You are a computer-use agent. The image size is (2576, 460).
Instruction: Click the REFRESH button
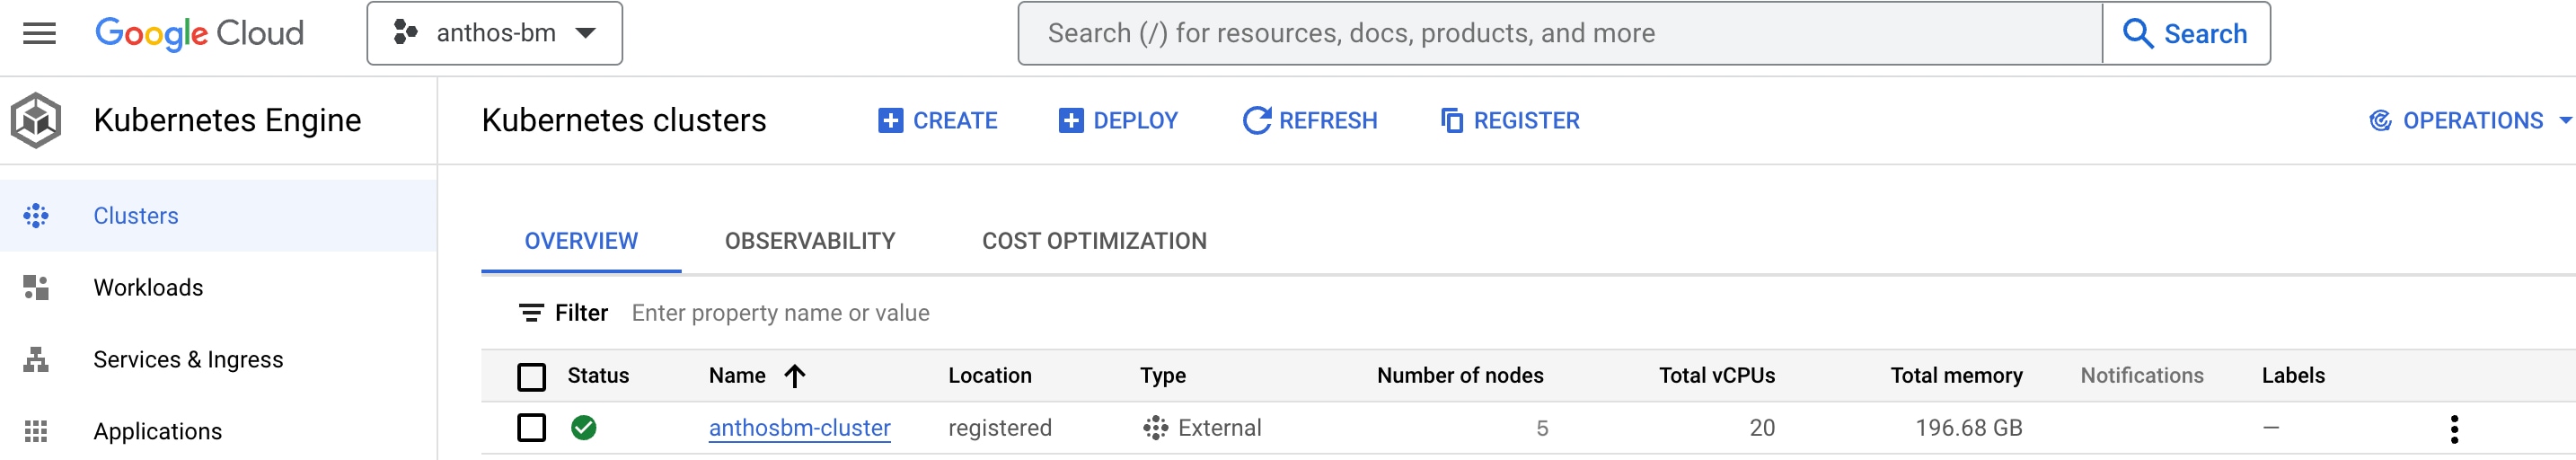click(1309, 120)
